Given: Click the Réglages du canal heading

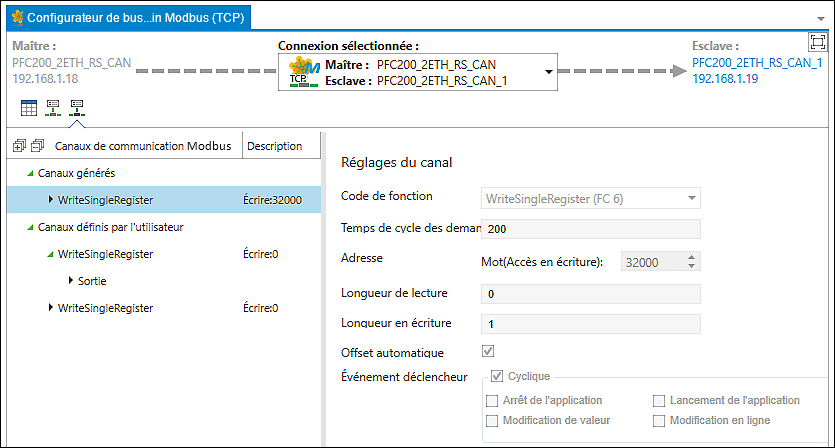Looking at the screenshot, I should tap(396, 162).
